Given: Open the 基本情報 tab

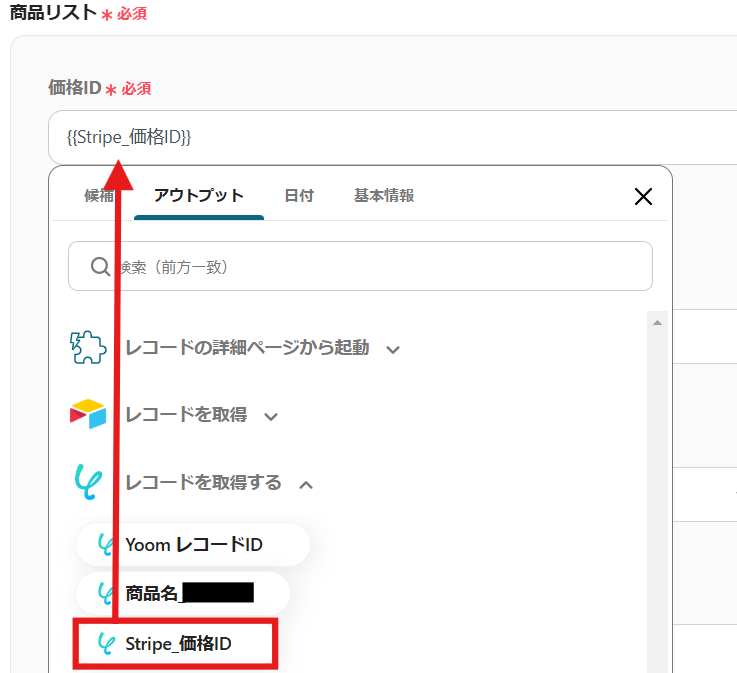Looking at the screenshot, I should 384,195.
